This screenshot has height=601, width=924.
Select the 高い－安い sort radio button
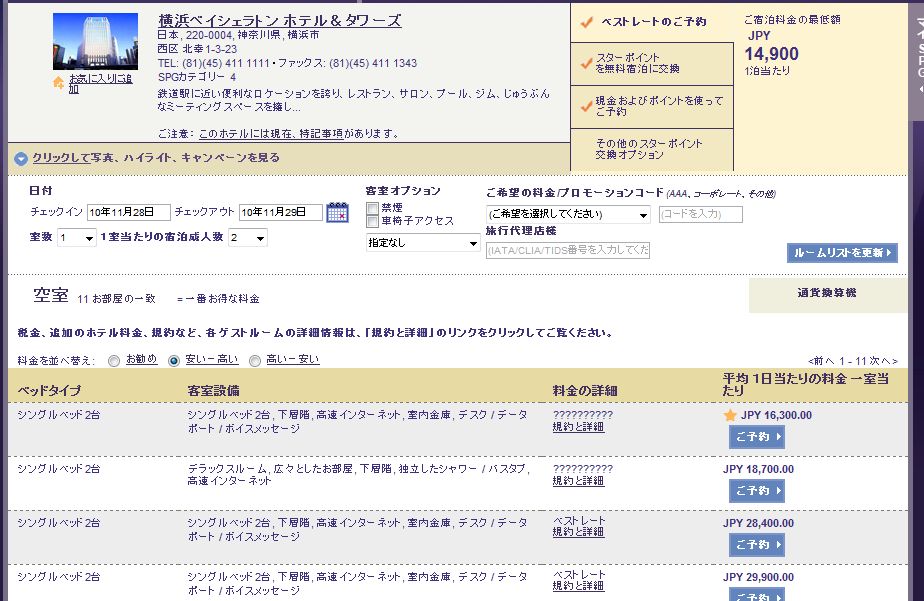coord(255,361)
